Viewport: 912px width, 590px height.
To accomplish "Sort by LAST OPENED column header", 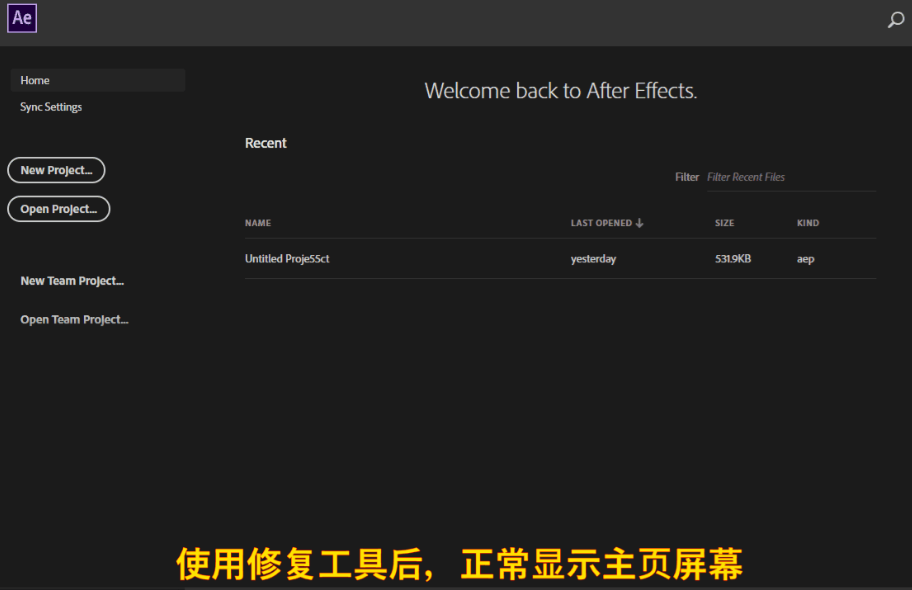I will pyautogui.click(x=607, y=223).
